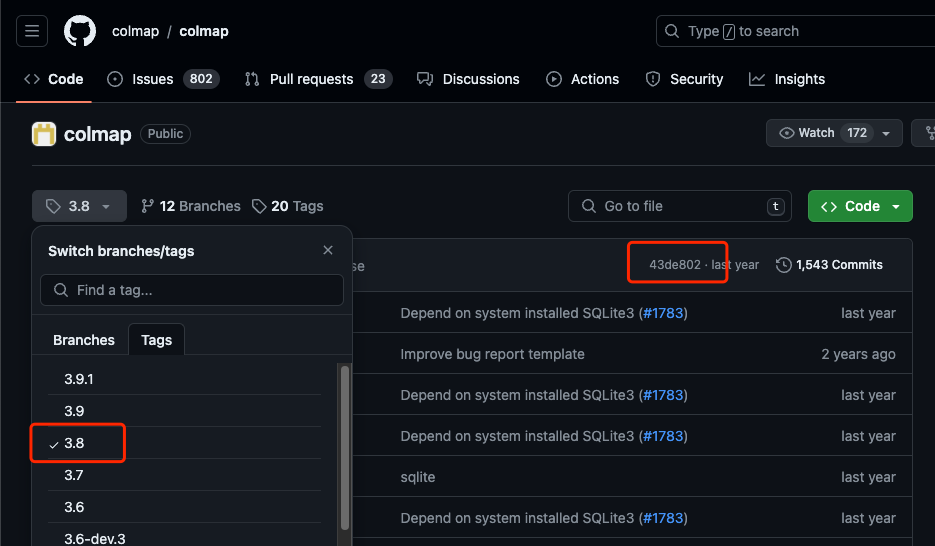Select tag 3.6

(x=184, y=507)
